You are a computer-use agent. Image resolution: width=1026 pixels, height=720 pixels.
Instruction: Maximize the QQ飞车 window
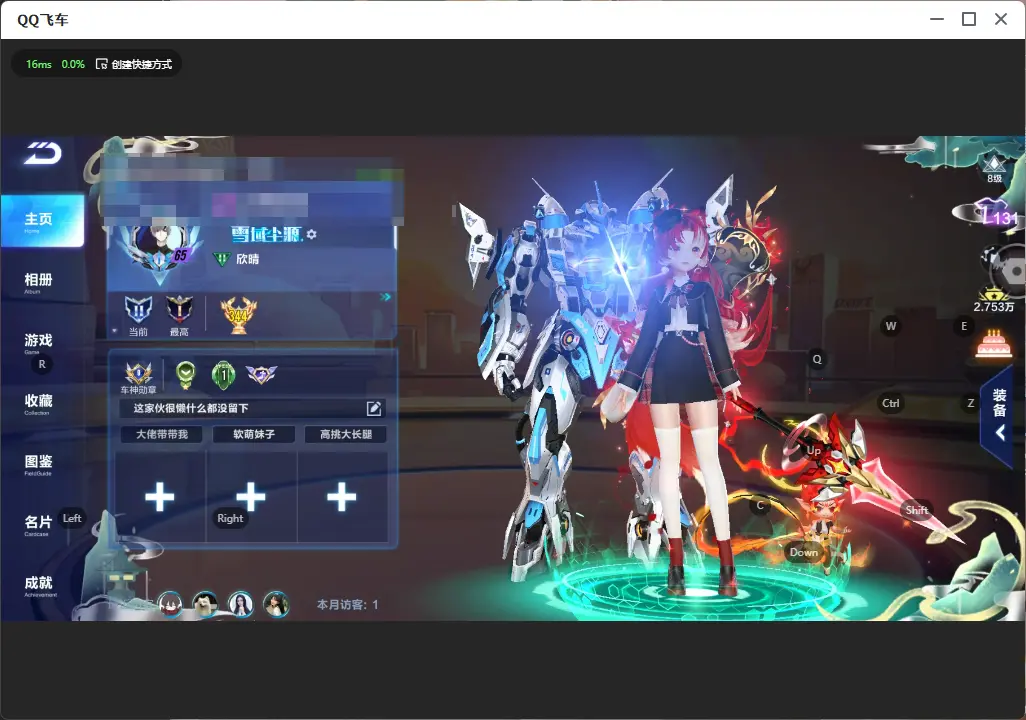pos(969,20)
